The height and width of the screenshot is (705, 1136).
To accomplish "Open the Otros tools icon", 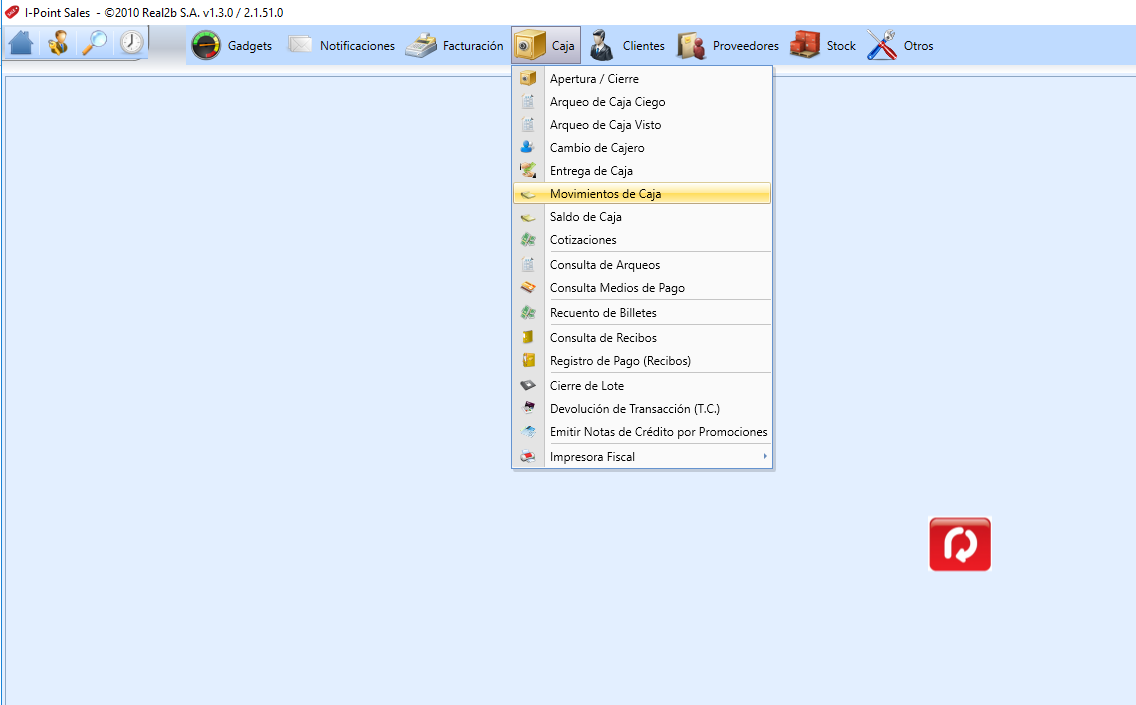I will click(882, 45).
